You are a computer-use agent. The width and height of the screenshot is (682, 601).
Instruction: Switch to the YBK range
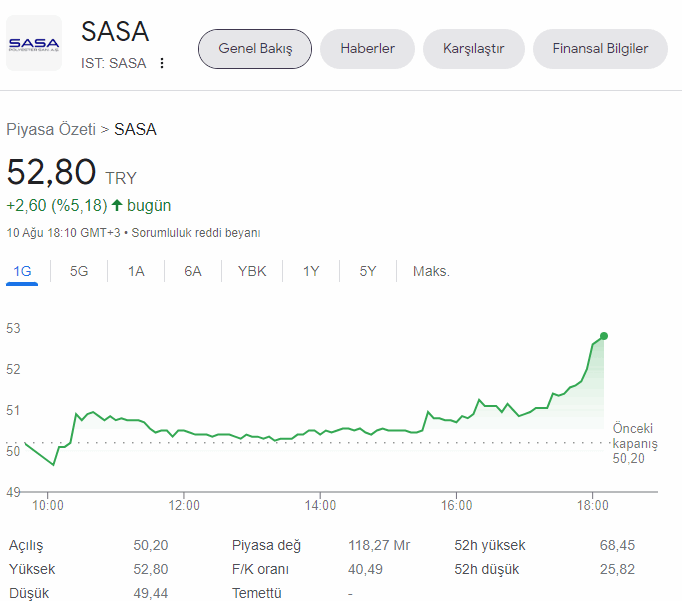[252, 271]
